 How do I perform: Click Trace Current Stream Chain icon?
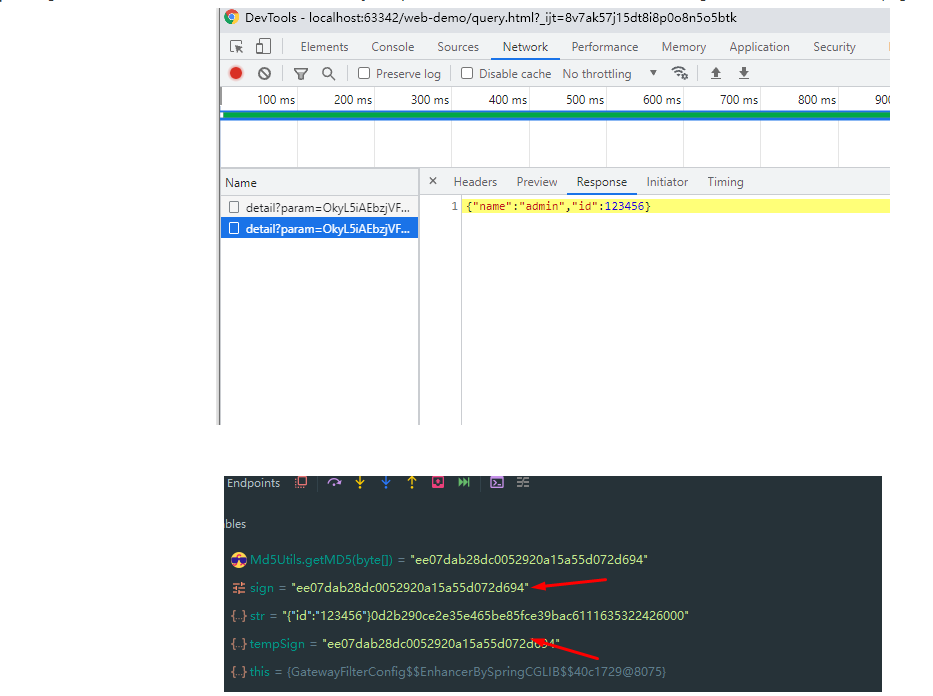(523, 482)
